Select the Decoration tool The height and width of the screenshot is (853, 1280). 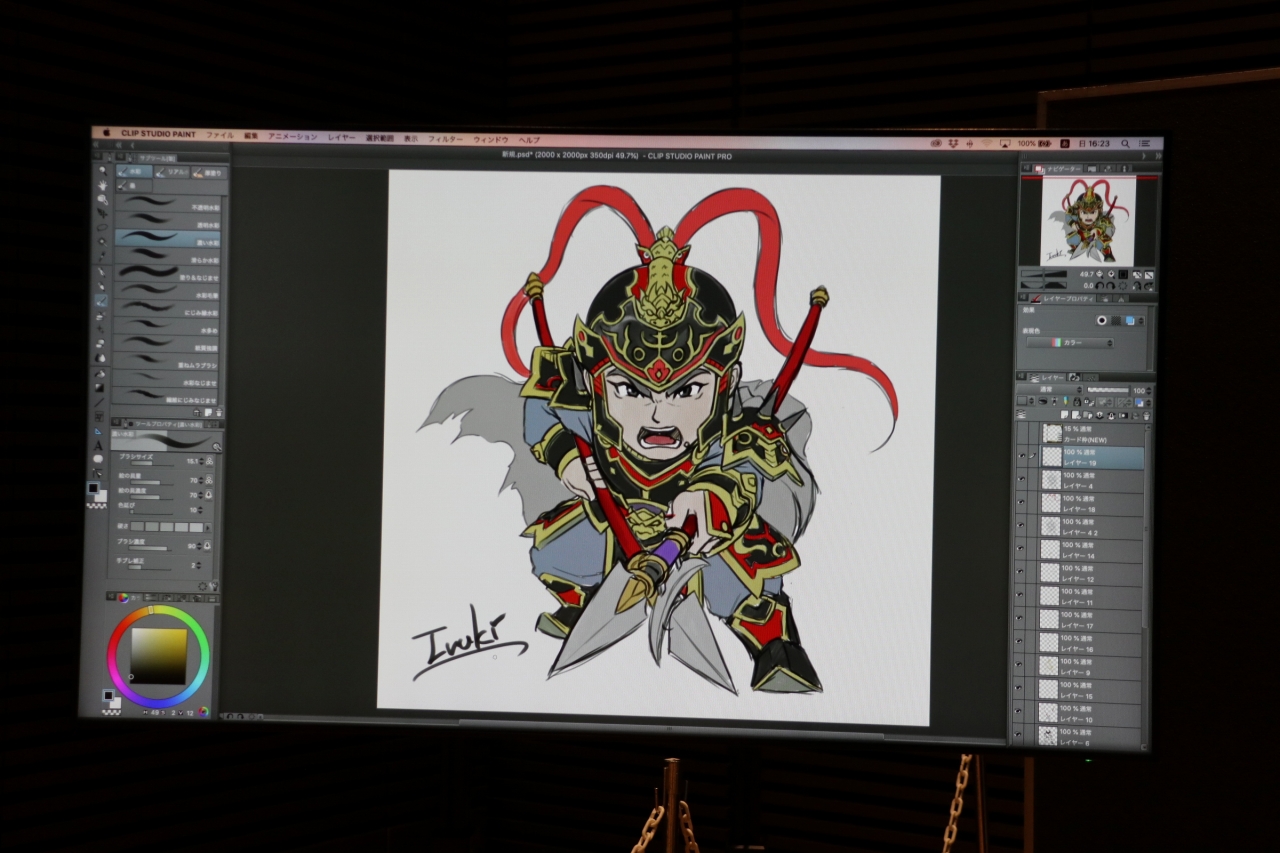(x=101, y=328)
